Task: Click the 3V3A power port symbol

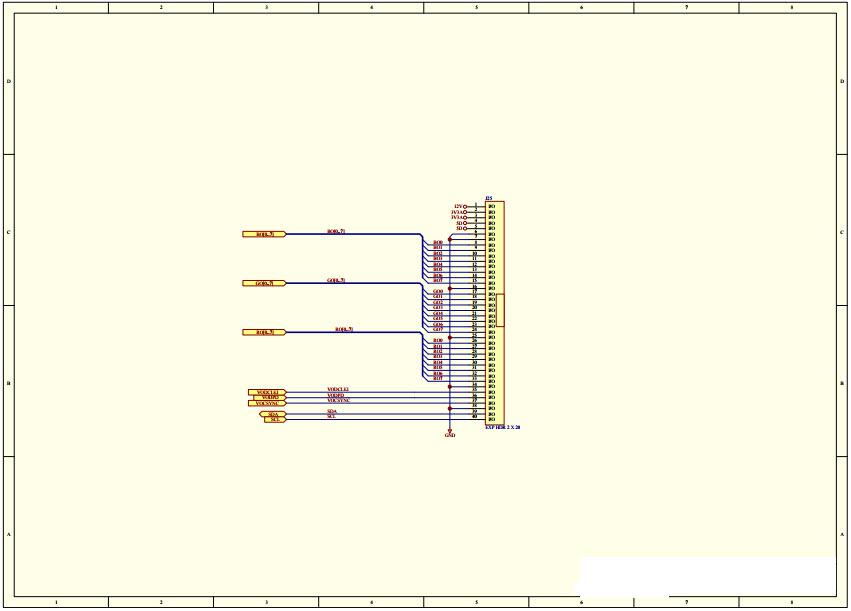Action: point(460,211)
